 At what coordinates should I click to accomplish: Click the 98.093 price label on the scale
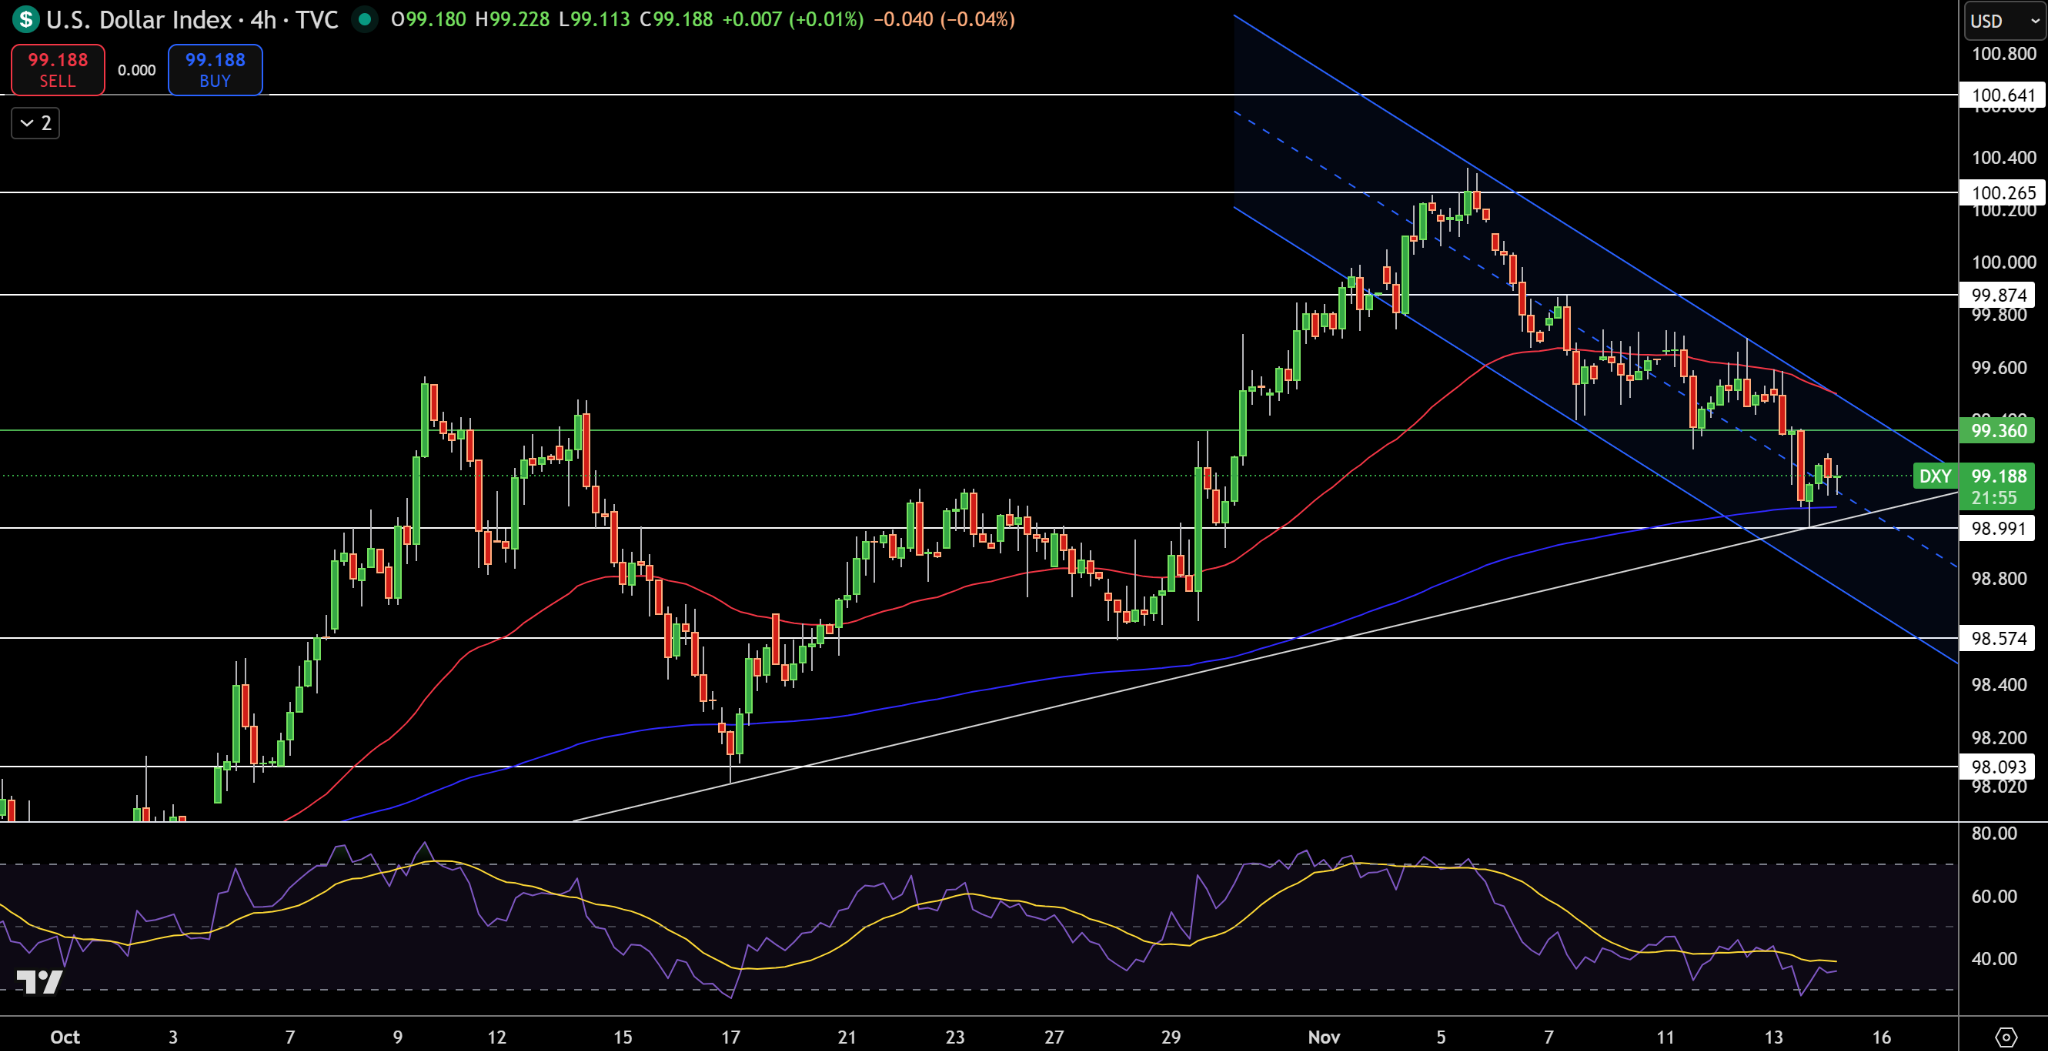1998,766
